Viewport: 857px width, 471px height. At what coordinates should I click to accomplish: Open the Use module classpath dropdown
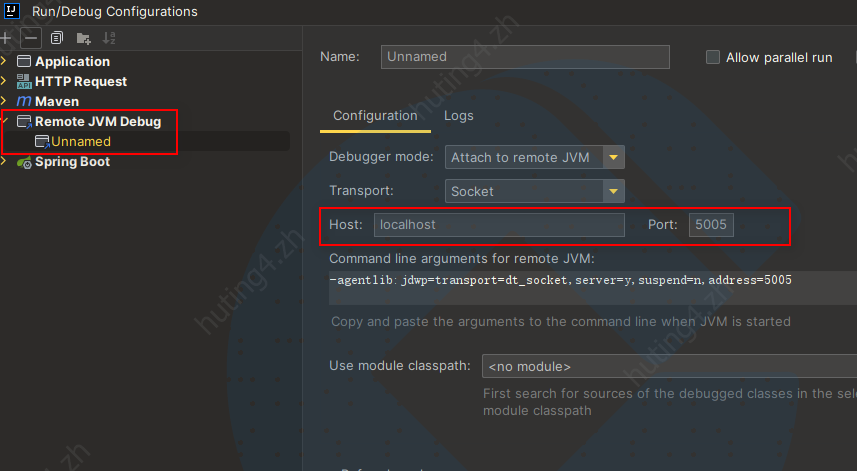click(670, 366)
